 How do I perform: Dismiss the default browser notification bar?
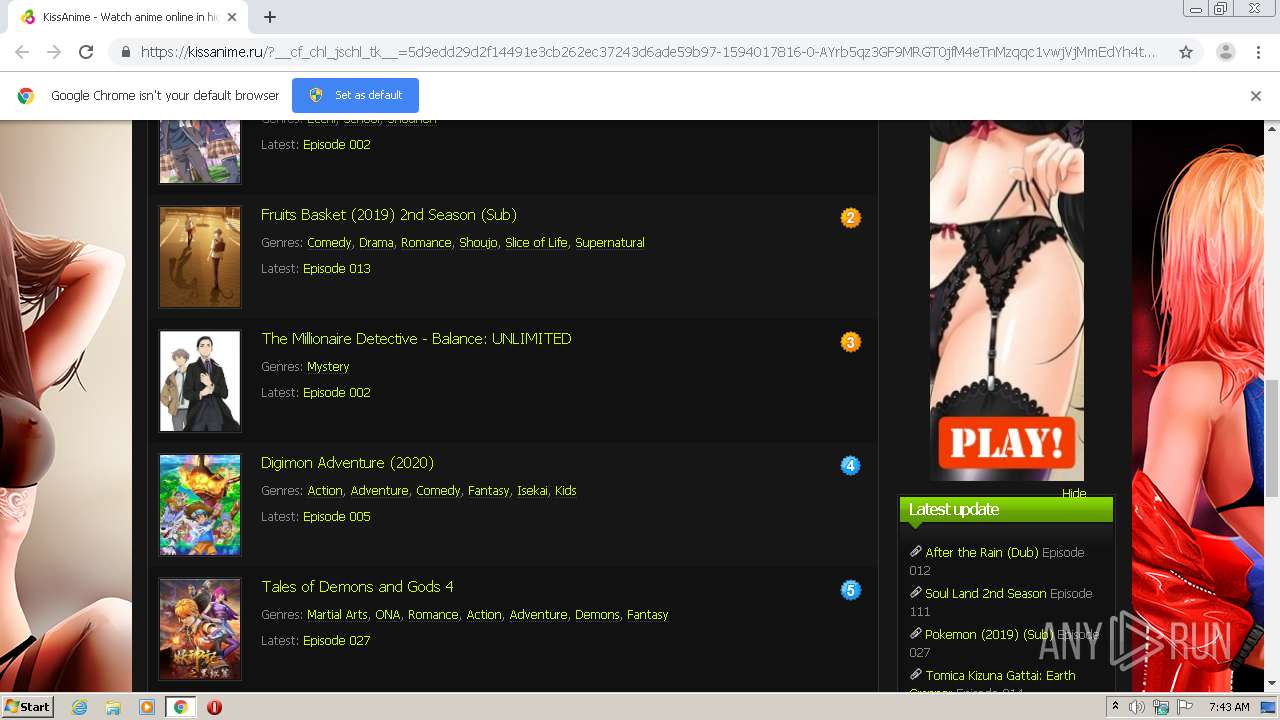(x=1256, y=96)
